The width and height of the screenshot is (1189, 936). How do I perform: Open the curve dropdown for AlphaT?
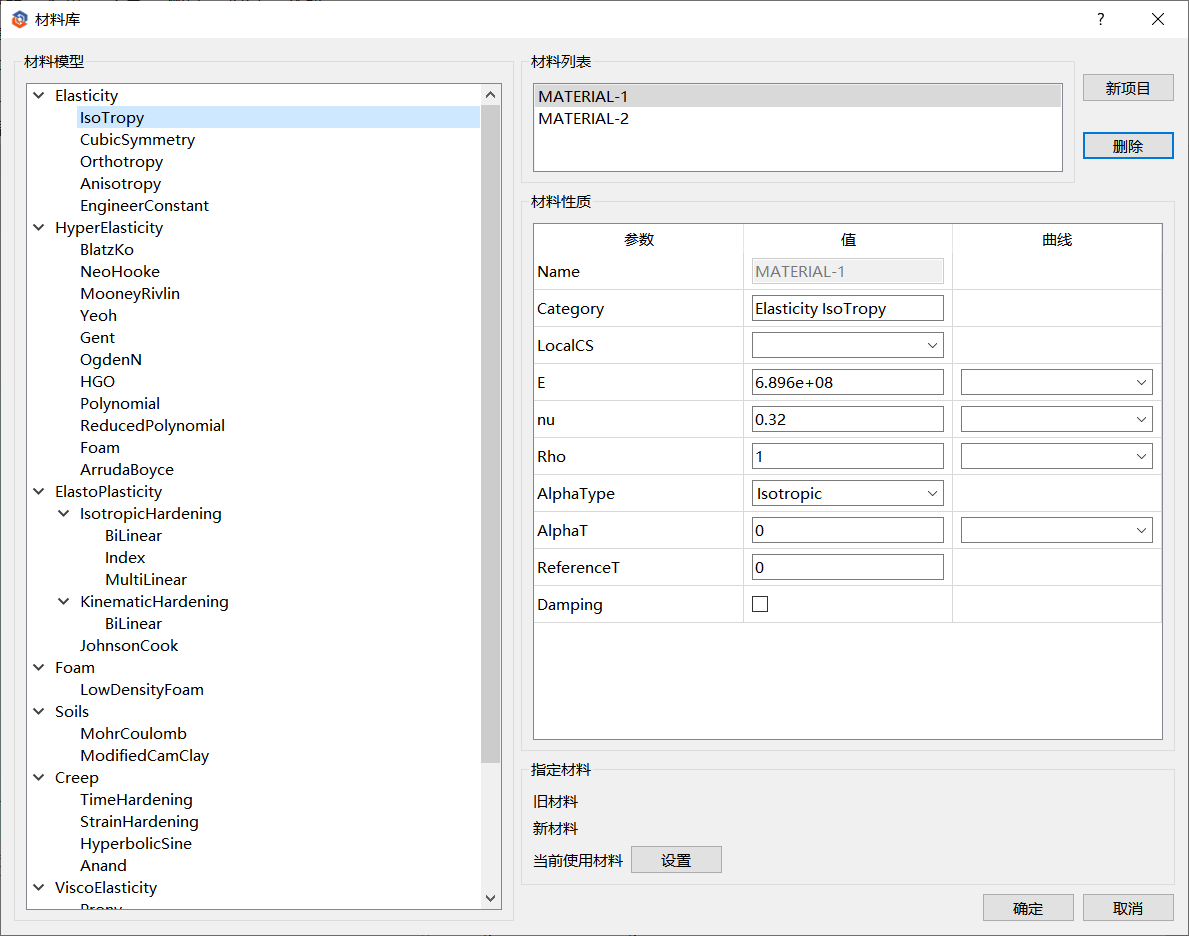pyautogui.click(x=1056, y=530)
